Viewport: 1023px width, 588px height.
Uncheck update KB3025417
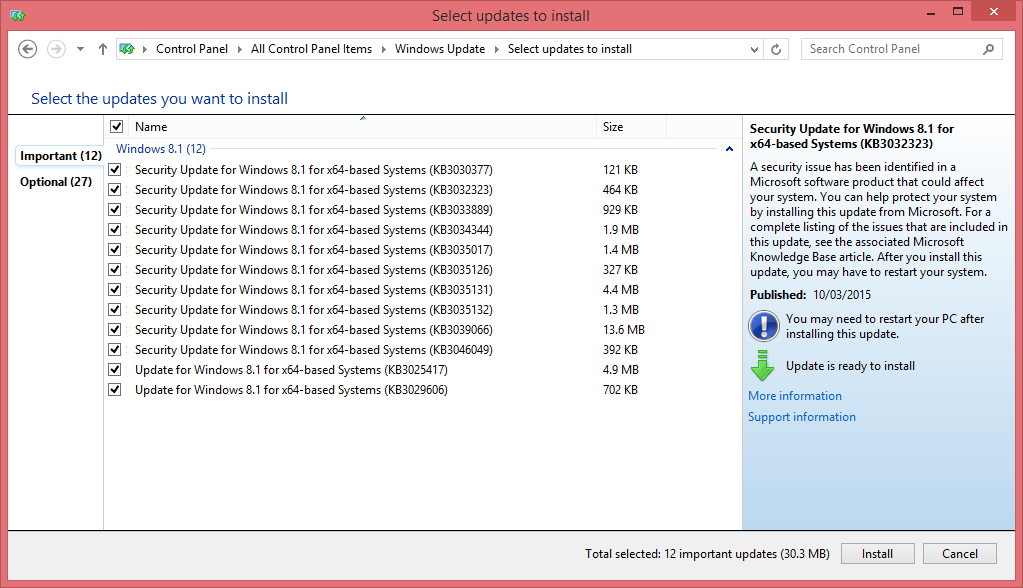(x=115, y=370)
